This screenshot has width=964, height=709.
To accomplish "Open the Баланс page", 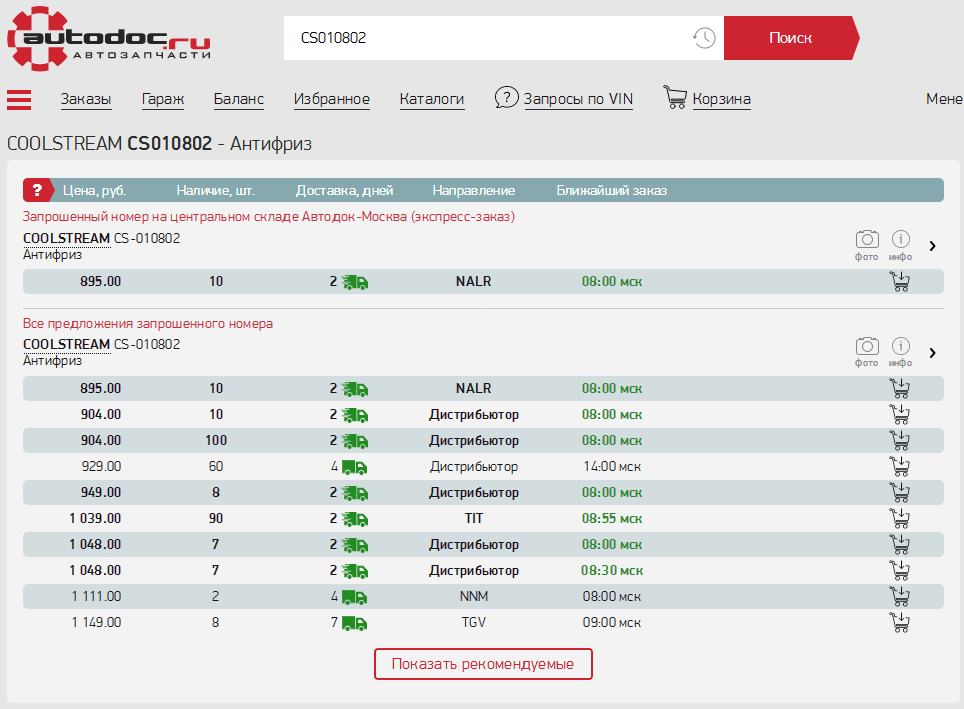I will pyautogui.click(x=239, y=99).
